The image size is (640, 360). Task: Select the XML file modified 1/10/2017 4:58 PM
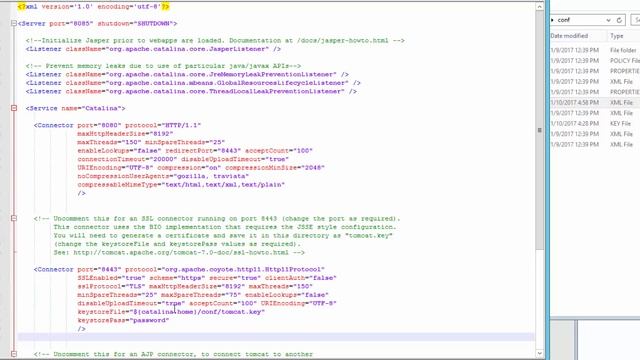tap(595, 102)
